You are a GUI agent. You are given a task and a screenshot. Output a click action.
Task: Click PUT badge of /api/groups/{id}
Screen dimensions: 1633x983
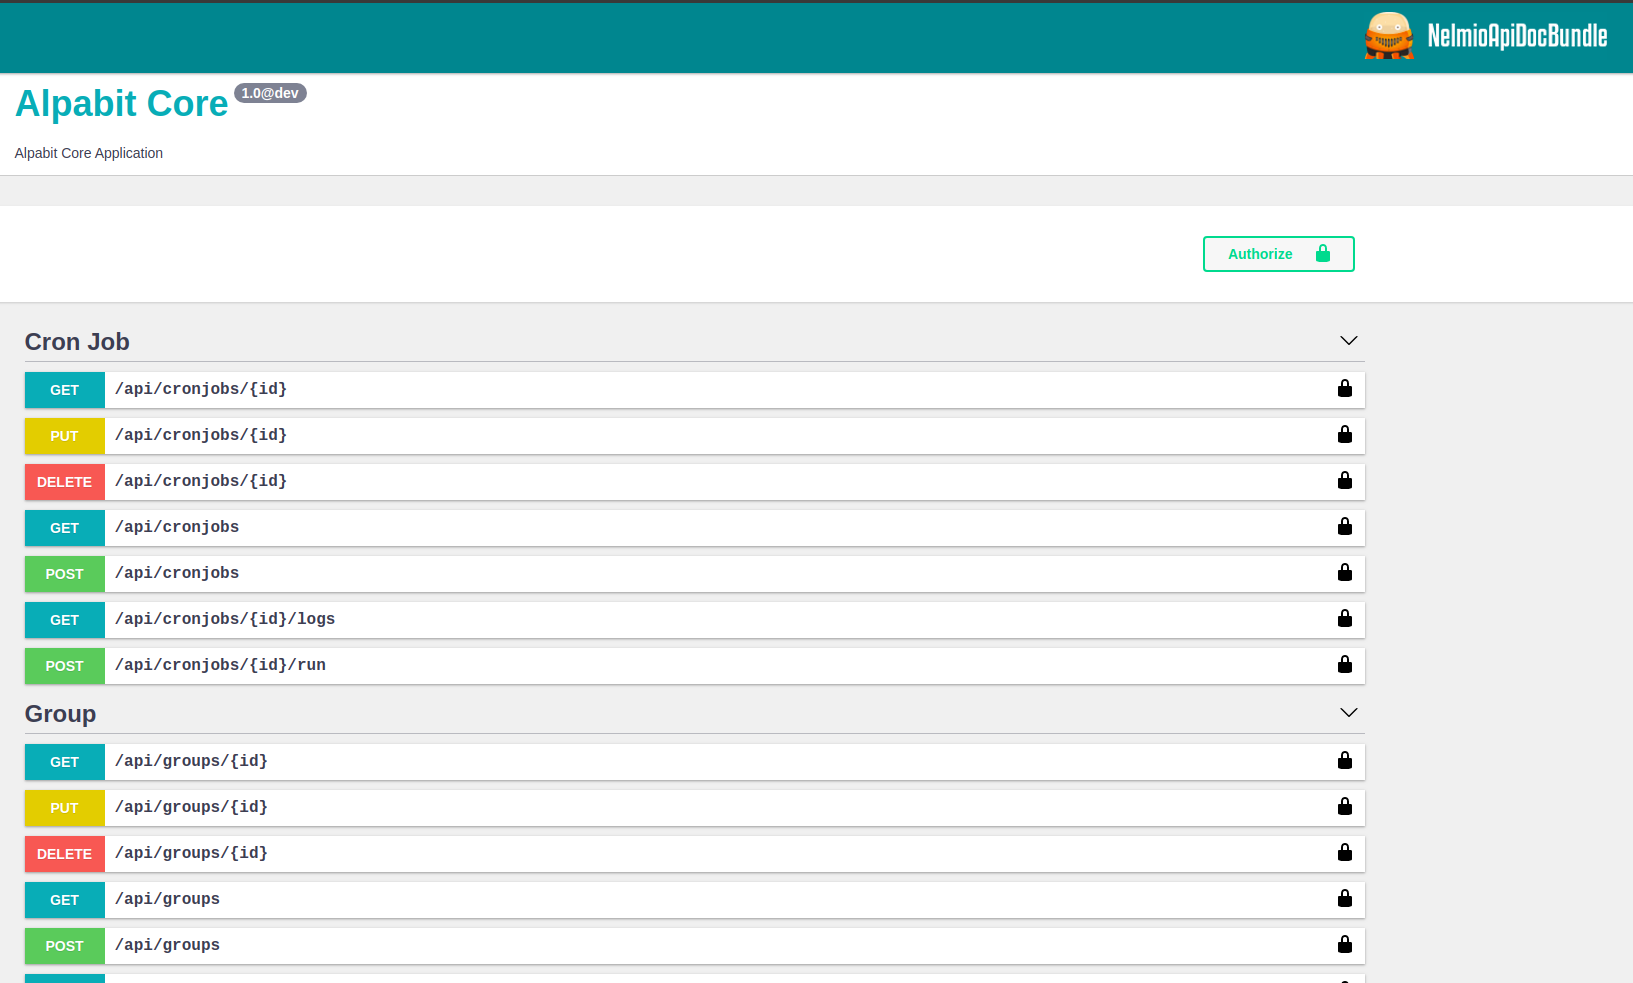tap(65, 808)
